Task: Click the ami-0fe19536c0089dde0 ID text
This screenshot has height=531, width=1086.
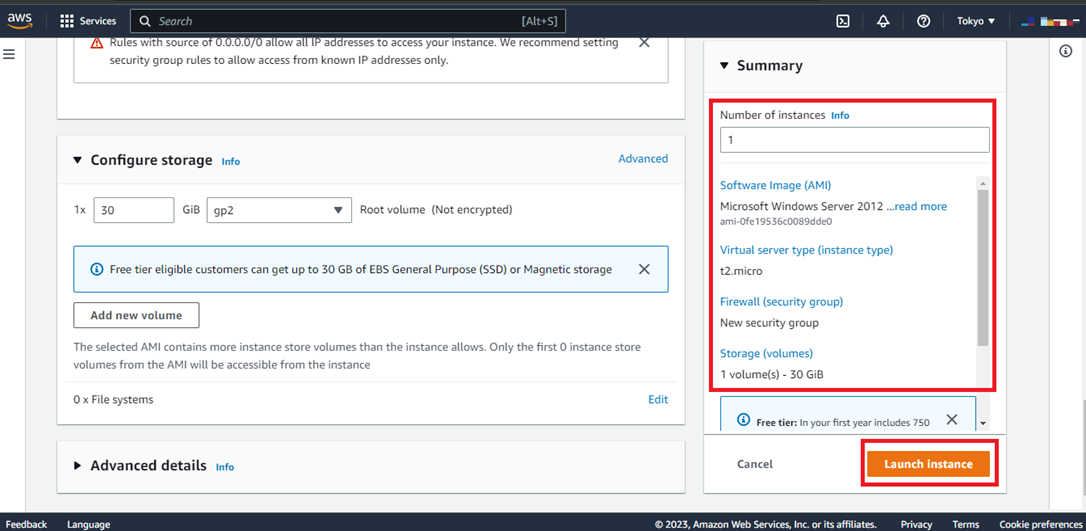Action: 776,222
